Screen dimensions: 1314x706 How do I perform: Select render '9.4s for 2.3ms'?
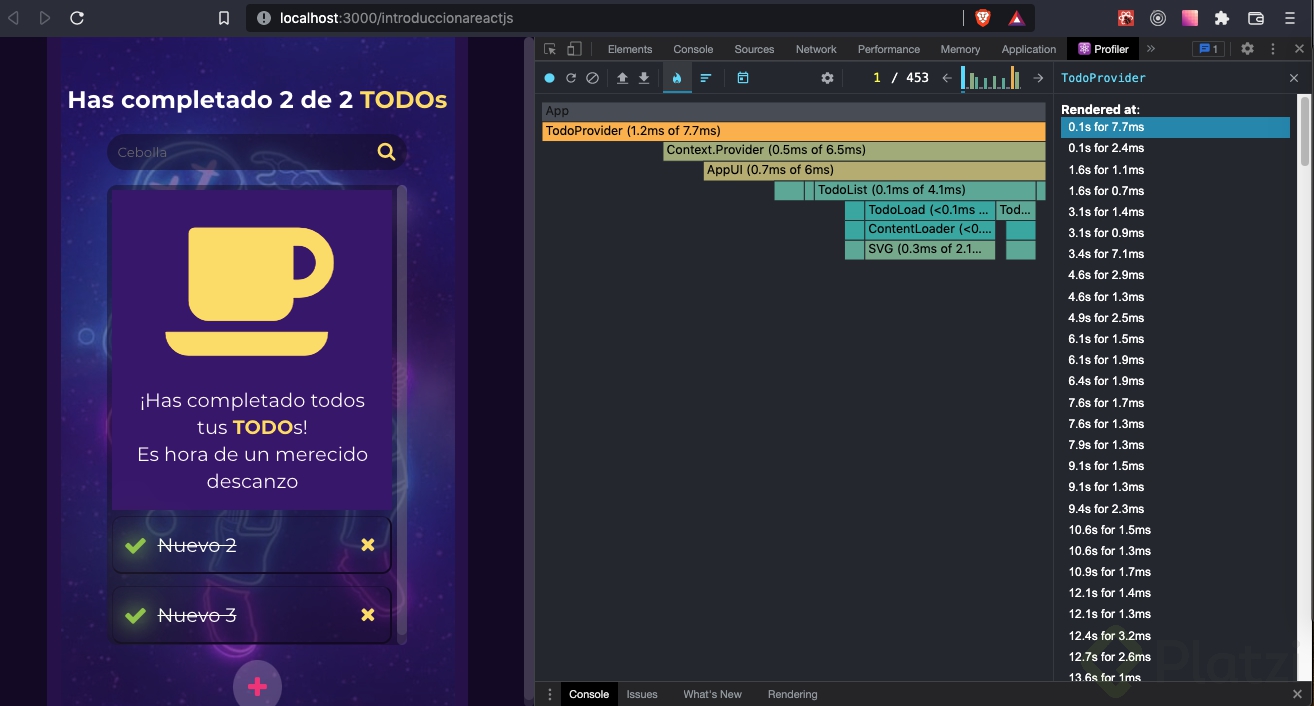pyautogui.click(x=1175, y=509)
